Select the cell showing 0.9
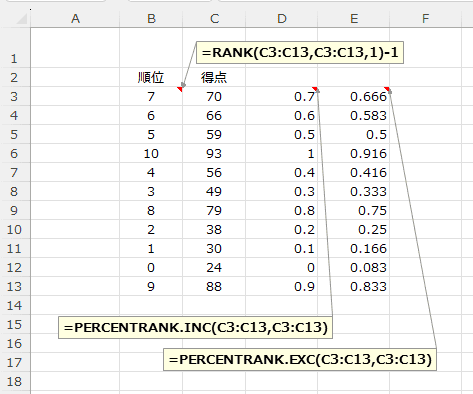This screenshot has height=394, width=473. point(282,286)
